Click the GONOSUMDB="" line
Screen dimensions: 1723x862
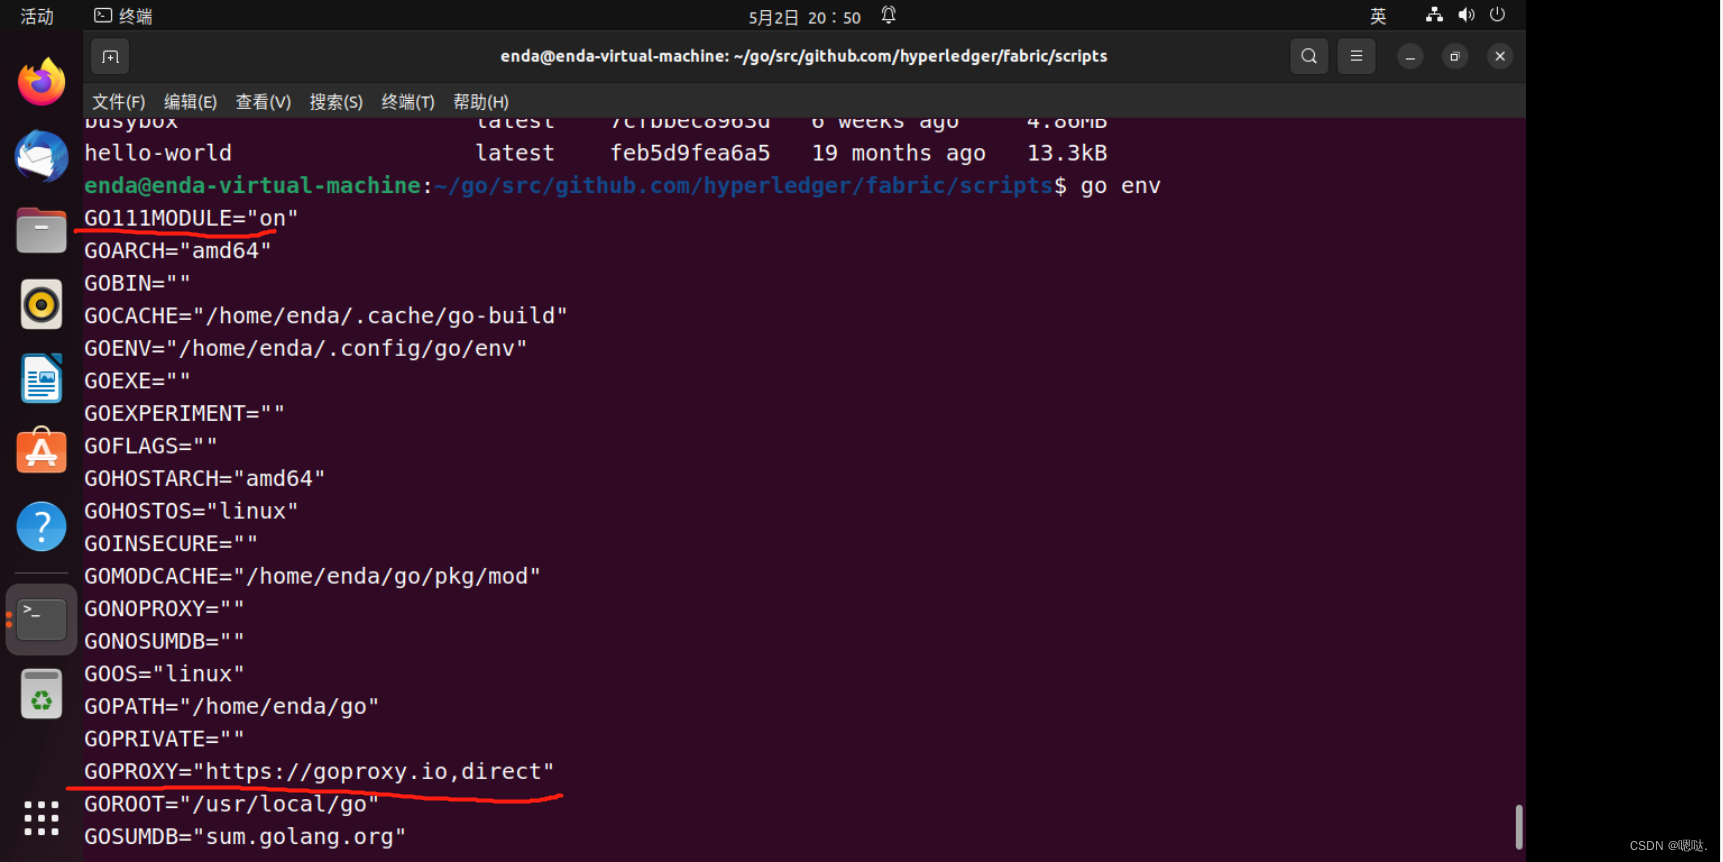(164, 641)
